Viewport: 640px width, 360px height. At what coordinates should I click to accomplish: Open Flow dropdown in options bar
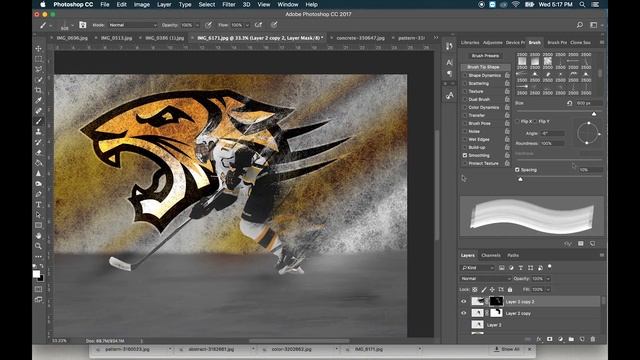tap(247, 25)
